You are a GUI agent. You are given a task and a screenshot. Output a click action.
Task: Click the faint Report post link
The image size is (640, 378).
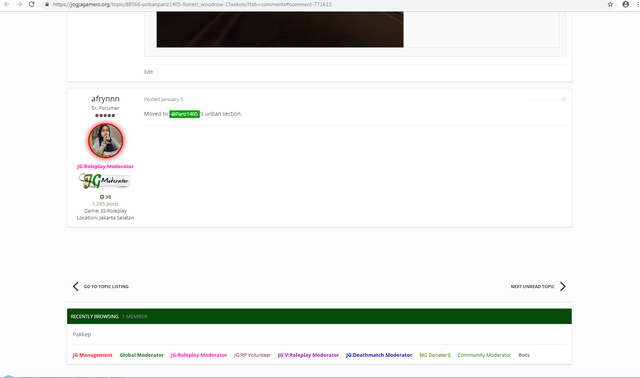click(x=542, y=100)
